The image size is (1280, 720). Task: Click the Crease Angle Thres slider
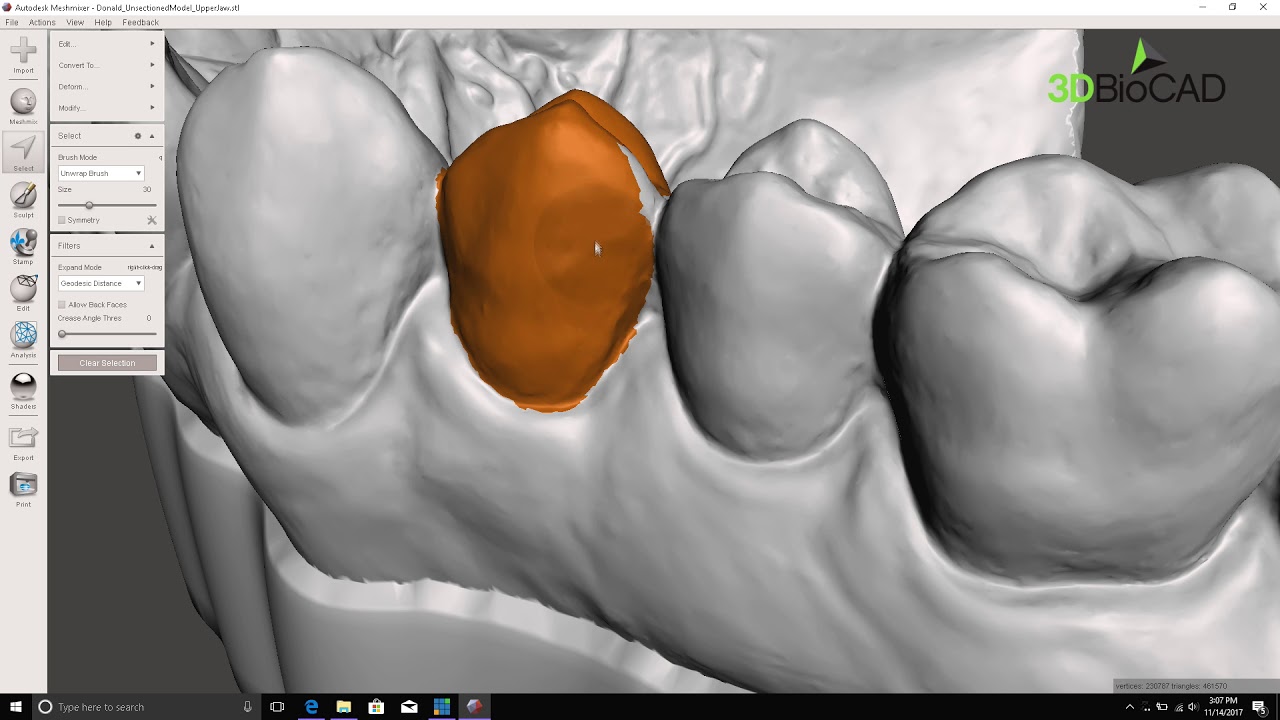107,334
